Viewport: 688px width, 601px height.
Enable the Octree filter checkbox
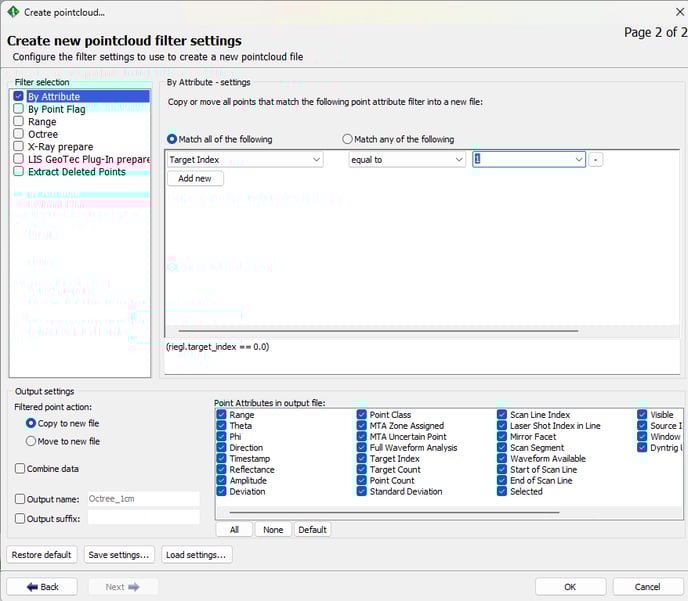coord(19,134)
